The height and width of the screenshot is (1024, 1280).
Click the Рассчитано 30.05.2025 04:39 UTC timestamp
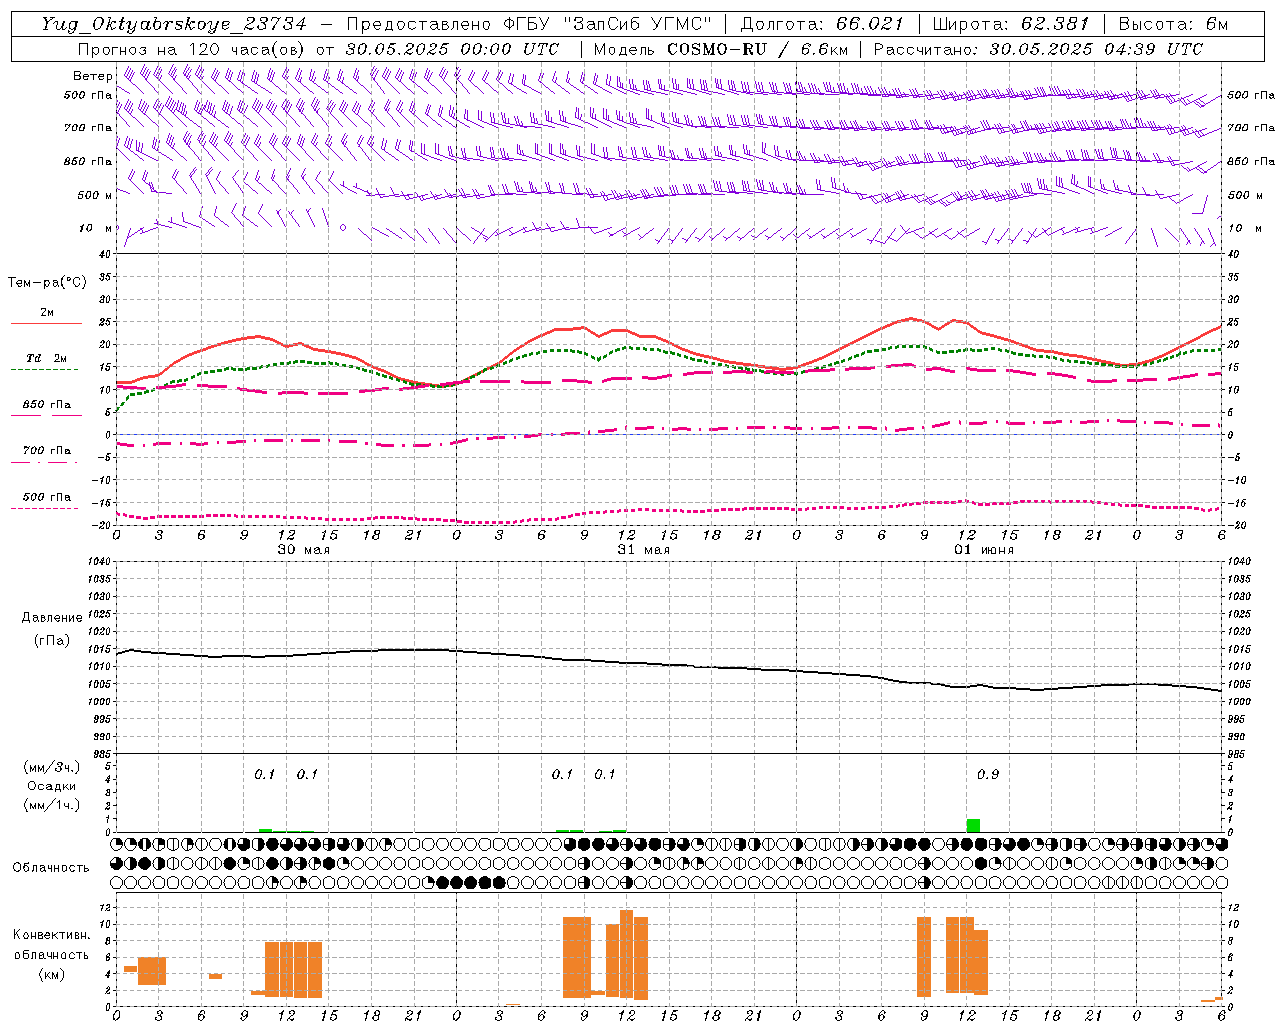tap(1038, 49)
